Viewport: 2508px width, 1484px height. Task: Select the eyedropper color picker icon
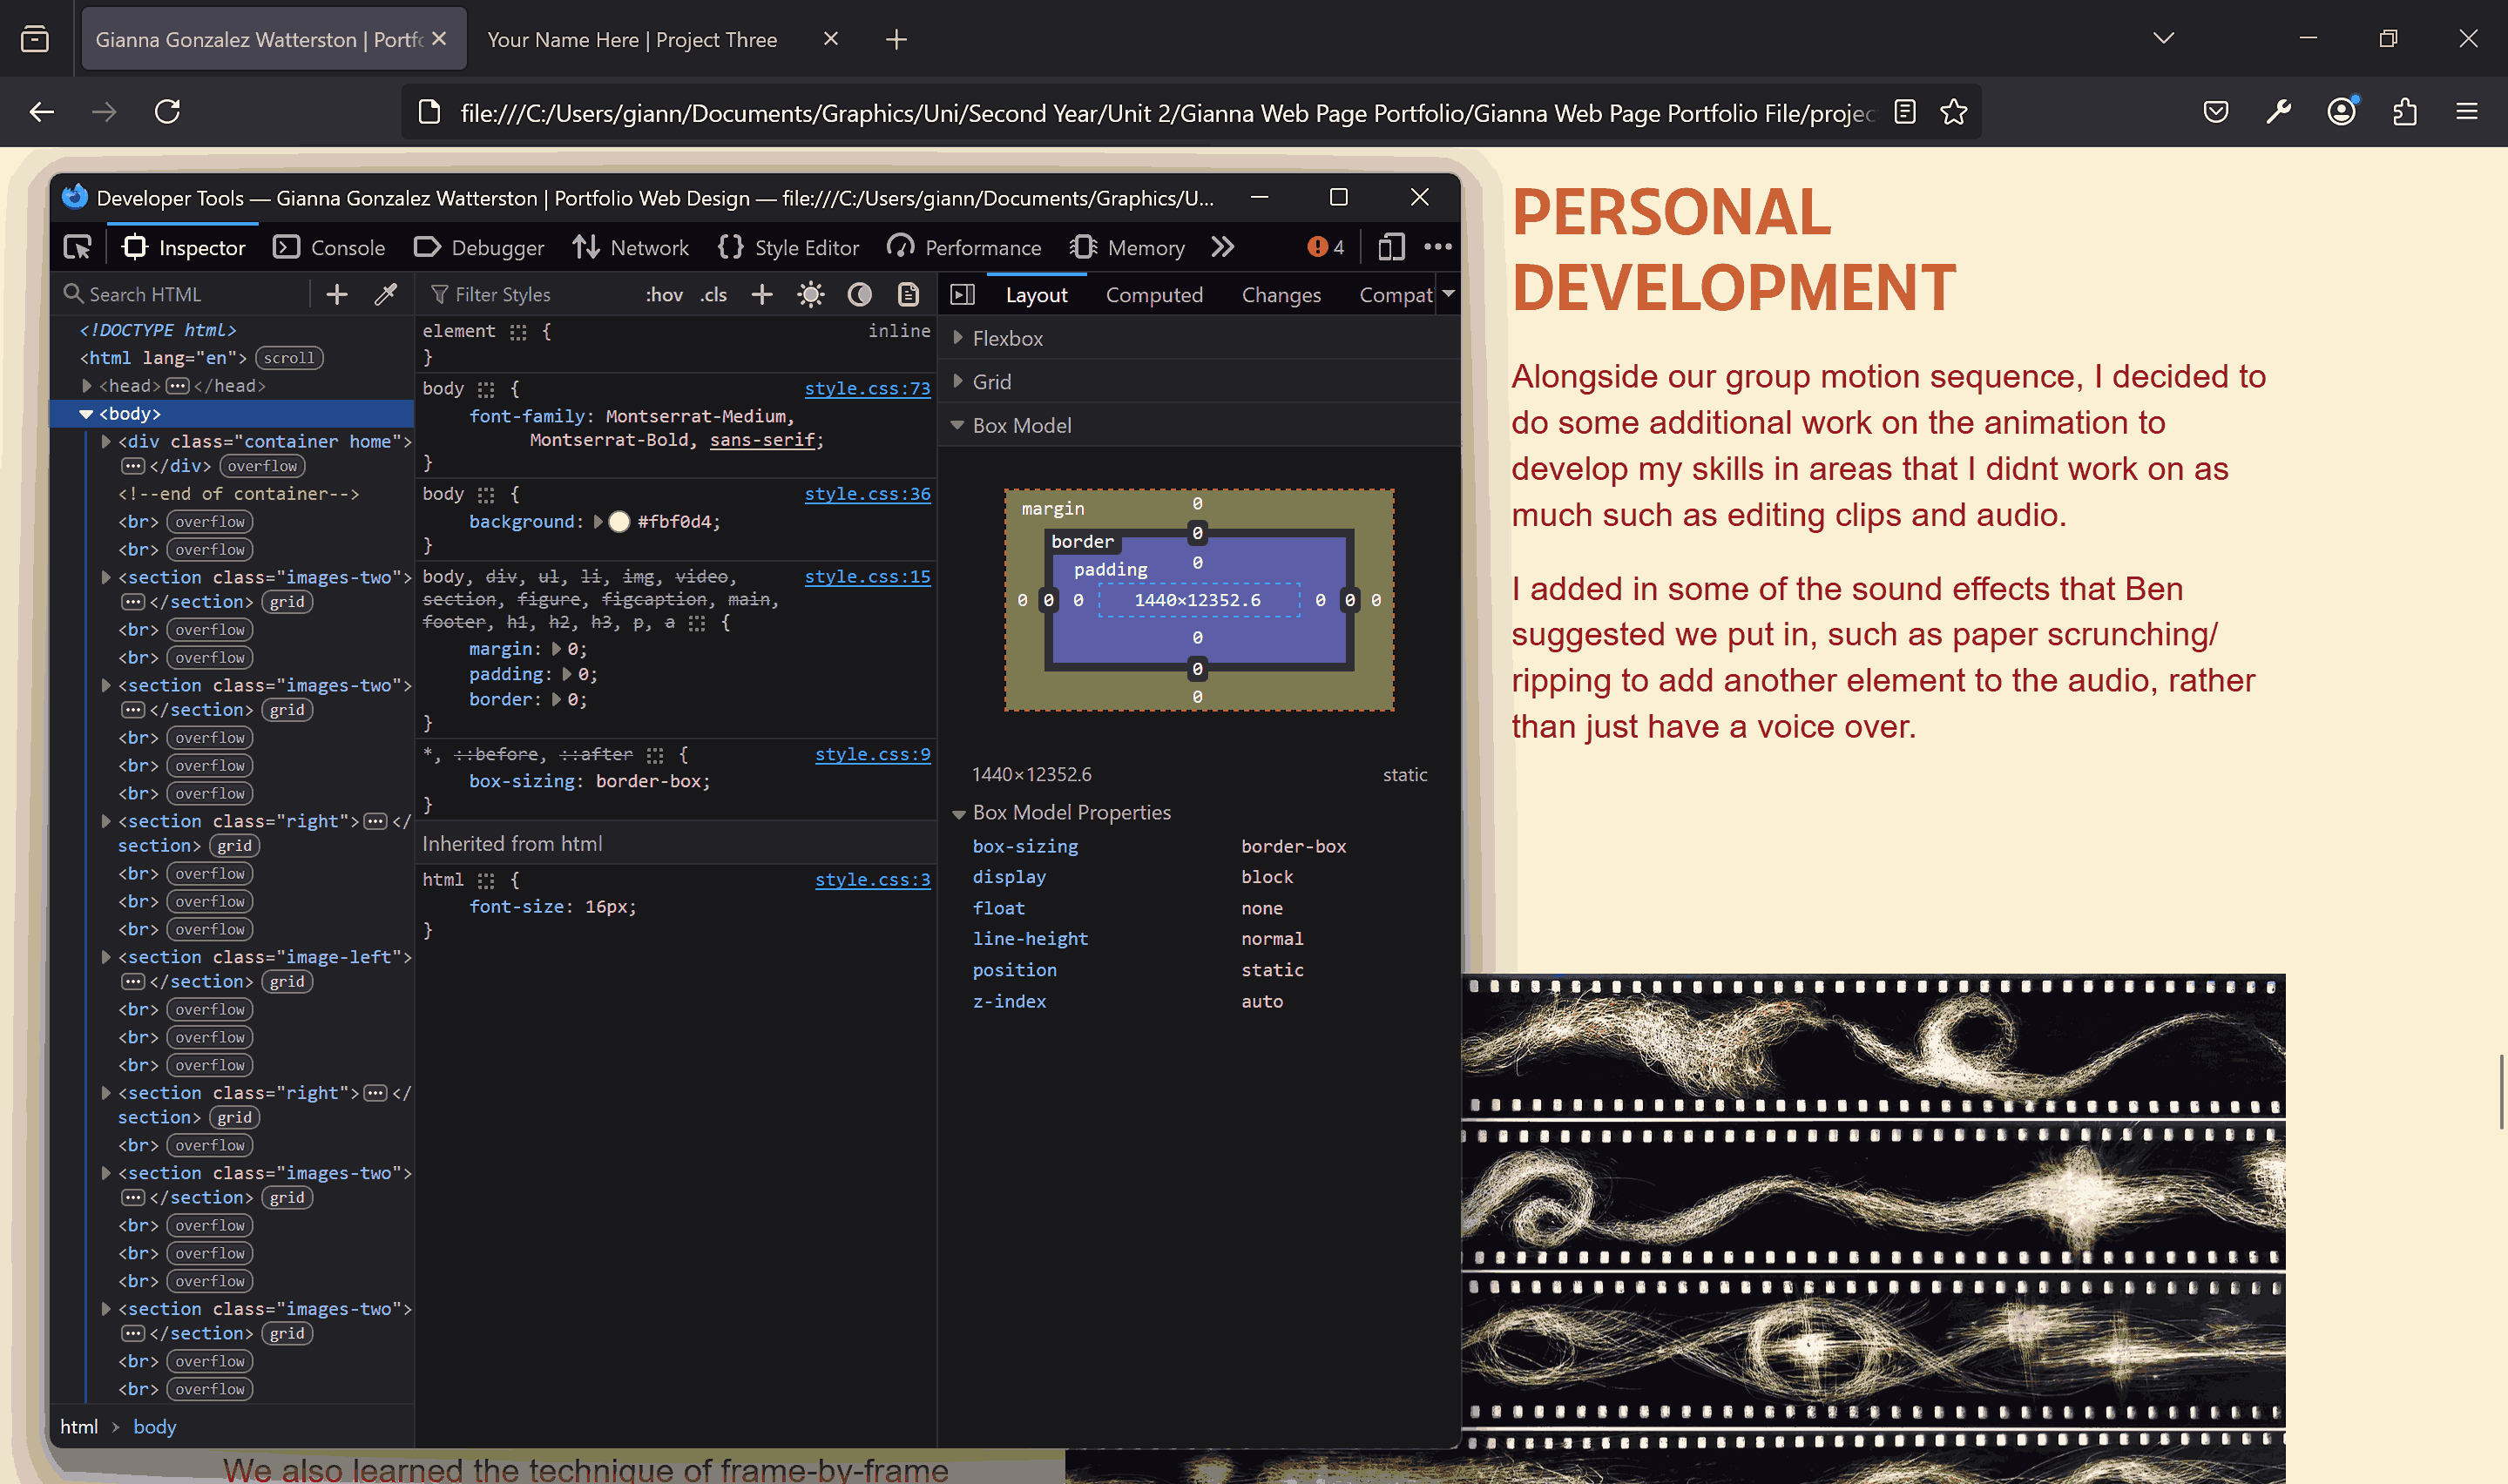click(385, 294)
